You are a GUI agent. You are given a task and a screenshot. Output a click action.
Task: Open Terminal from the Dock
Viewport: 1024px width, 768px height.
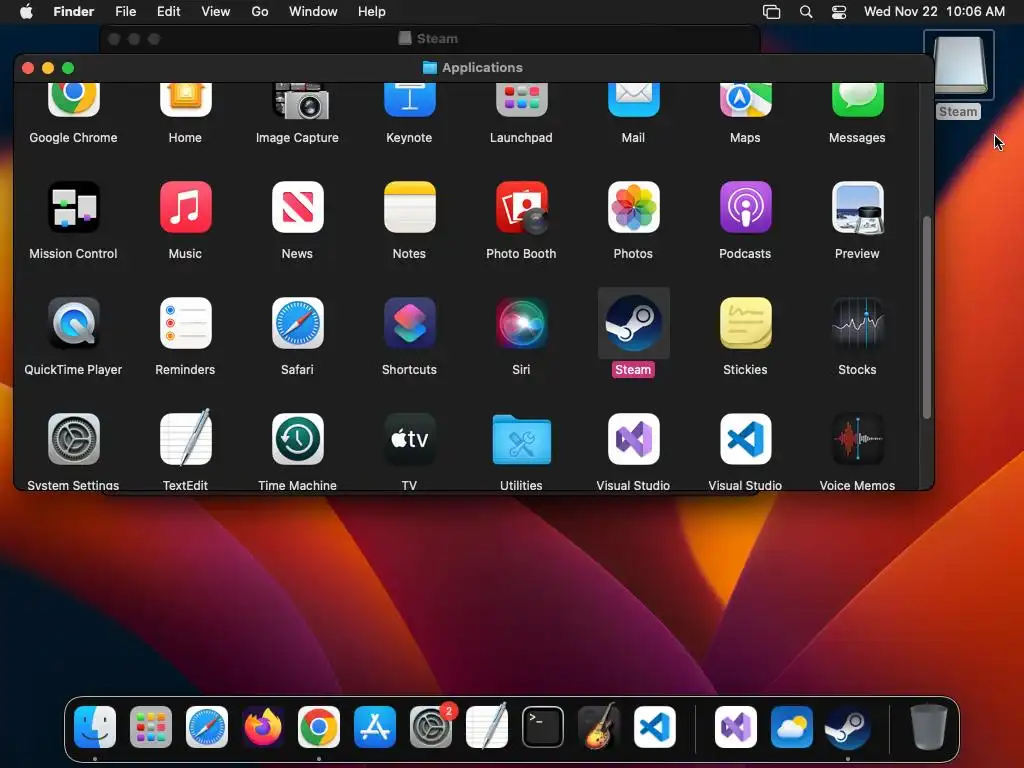point(543,727)
